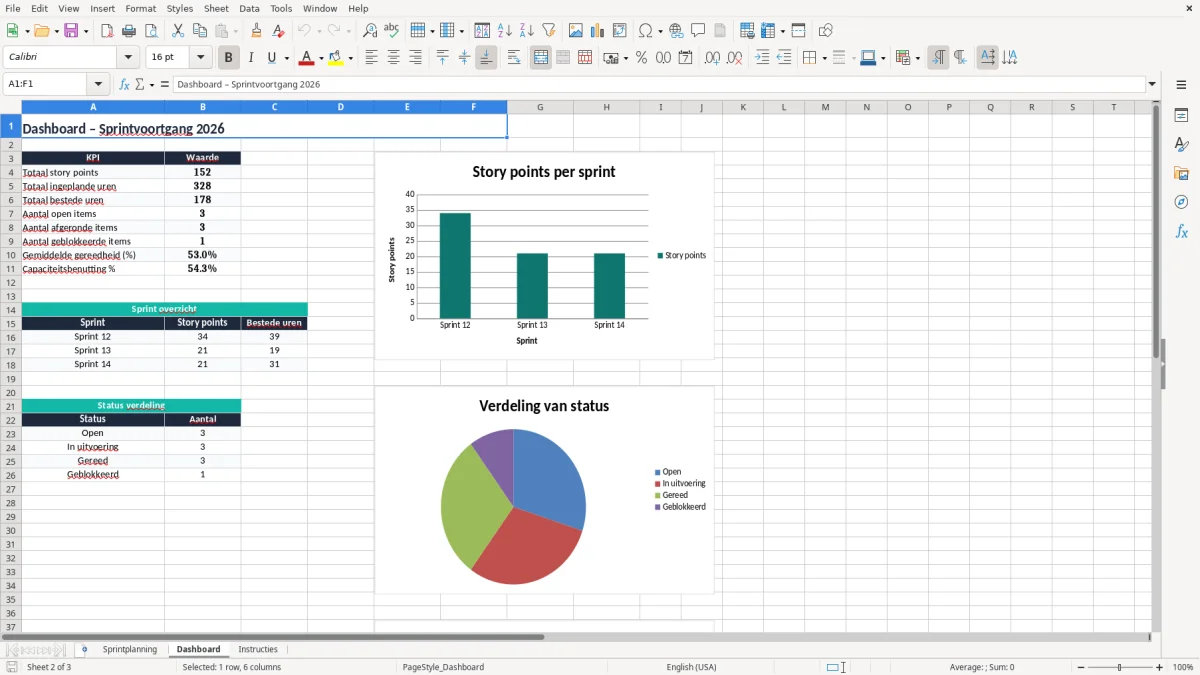
Task: Center text horizontally
Action: (x=393, y=58)
